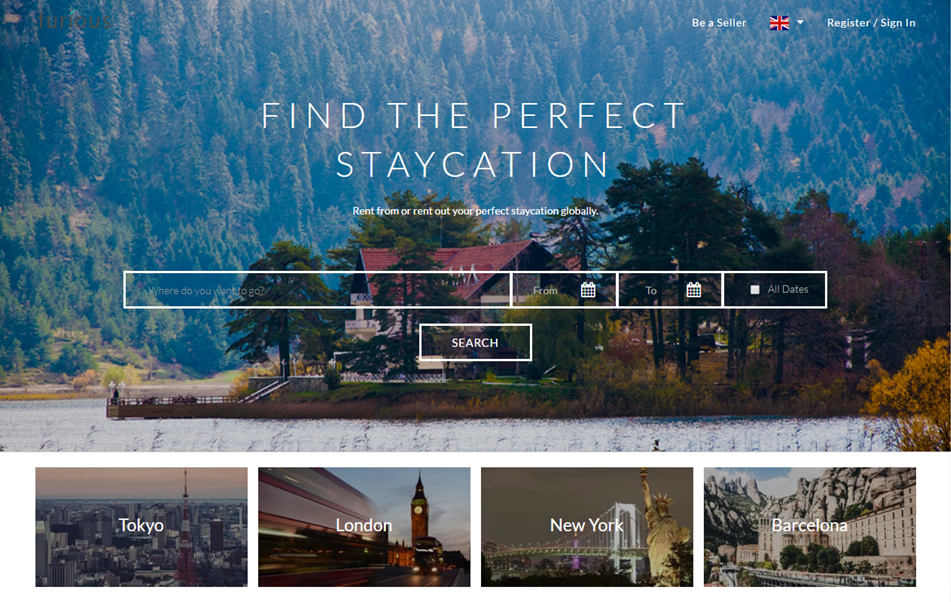Expand the language dropdown arrow
This screenshot has height=602, width=951.
pos(800,22)
